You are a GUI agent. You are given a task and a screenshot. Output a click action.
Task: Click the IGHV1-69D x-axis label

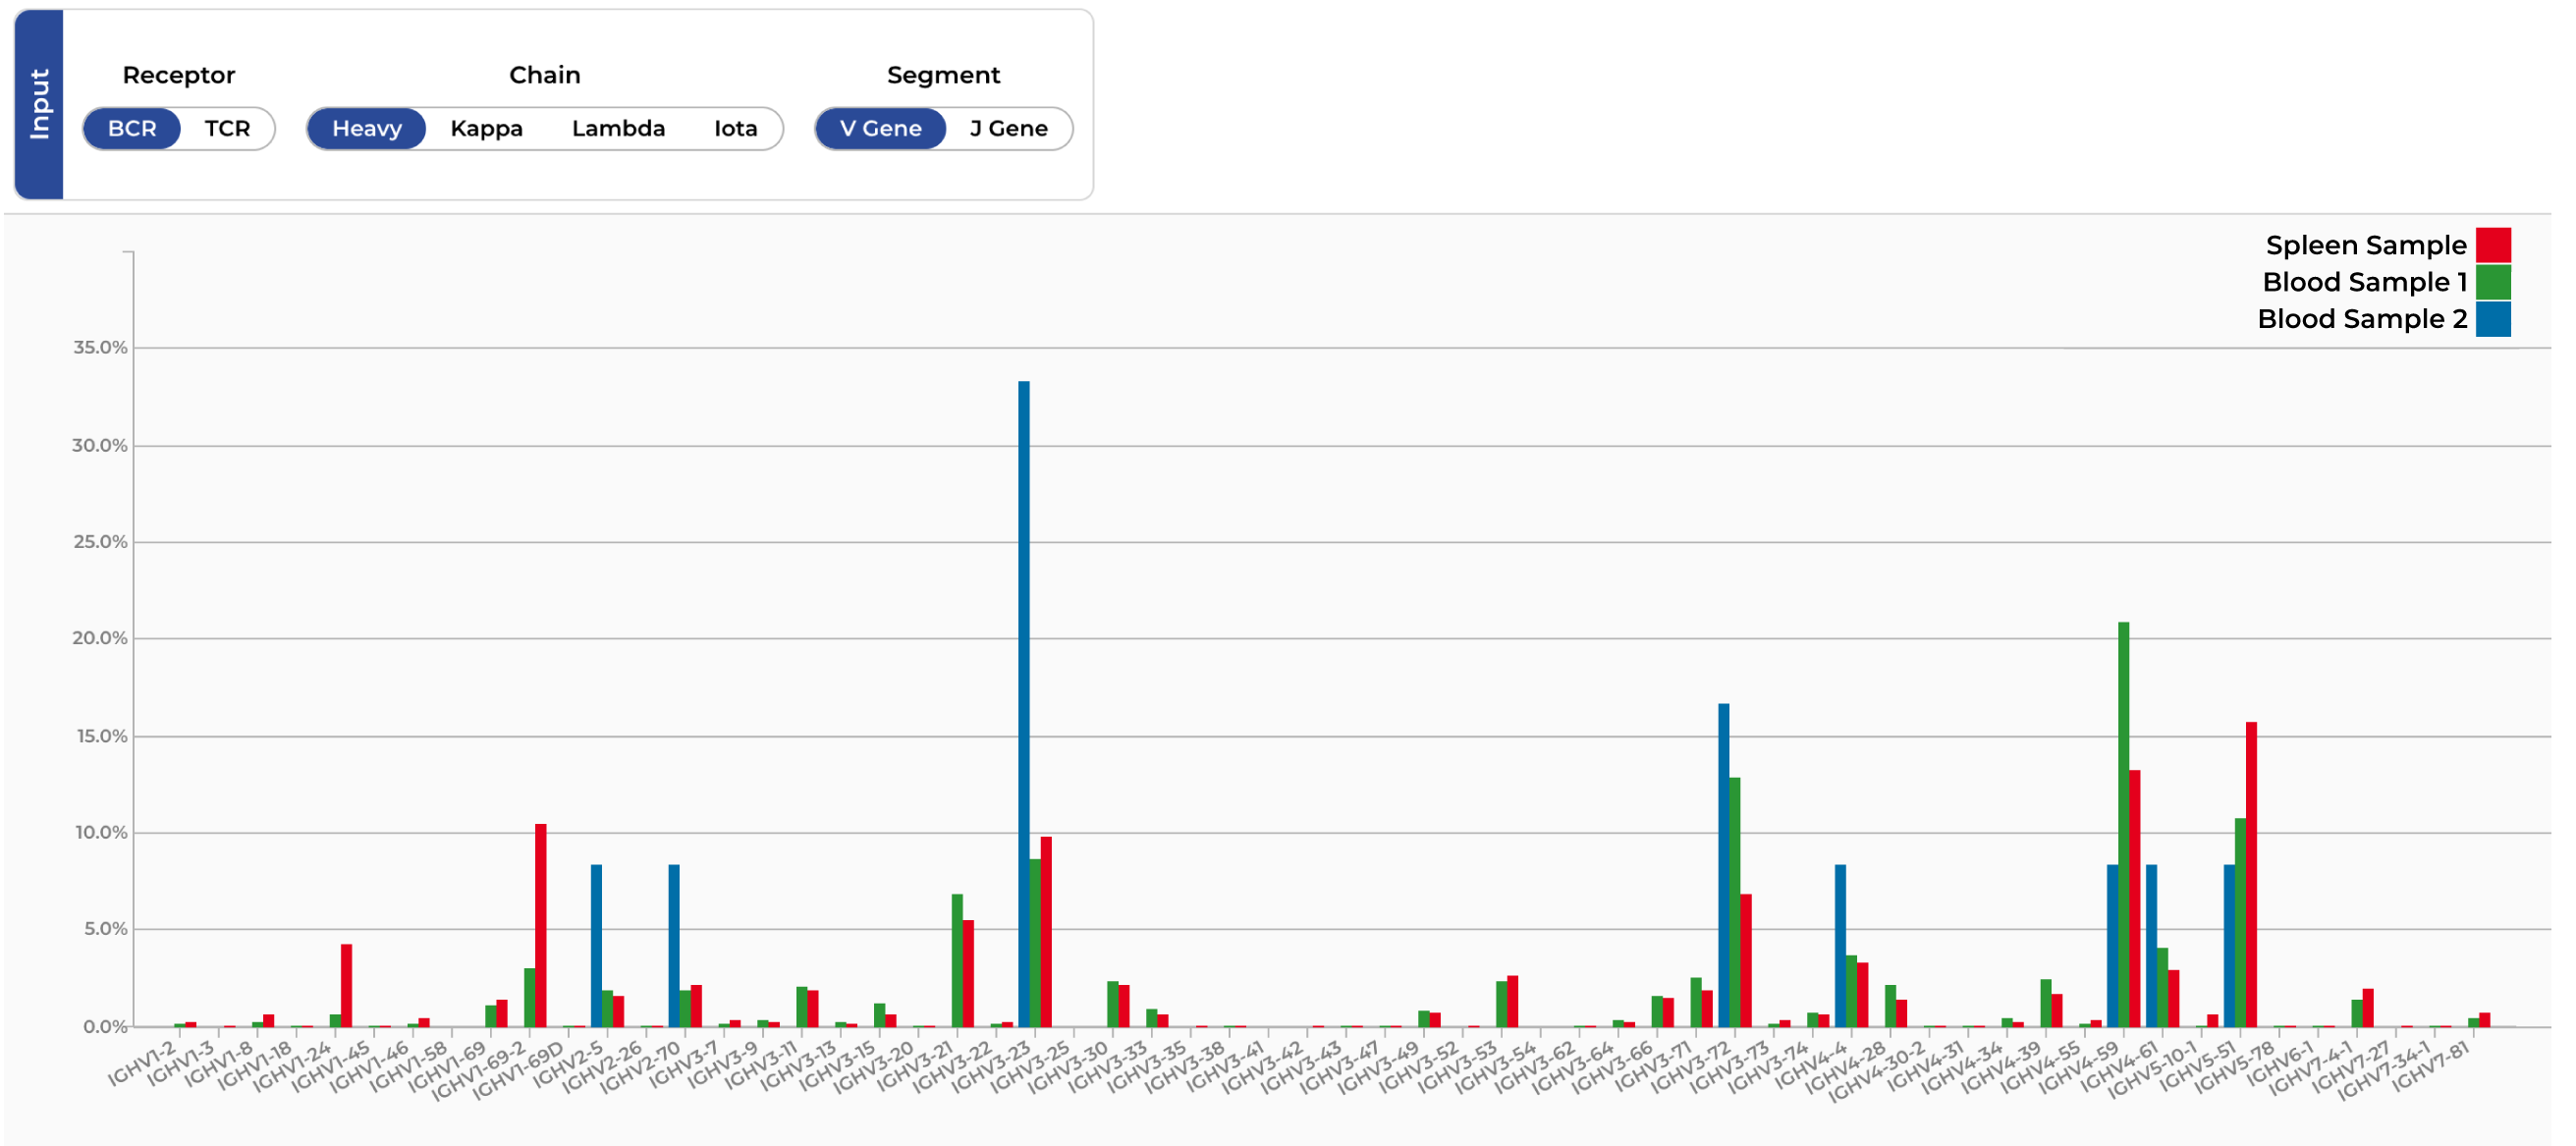(518, 1069)
